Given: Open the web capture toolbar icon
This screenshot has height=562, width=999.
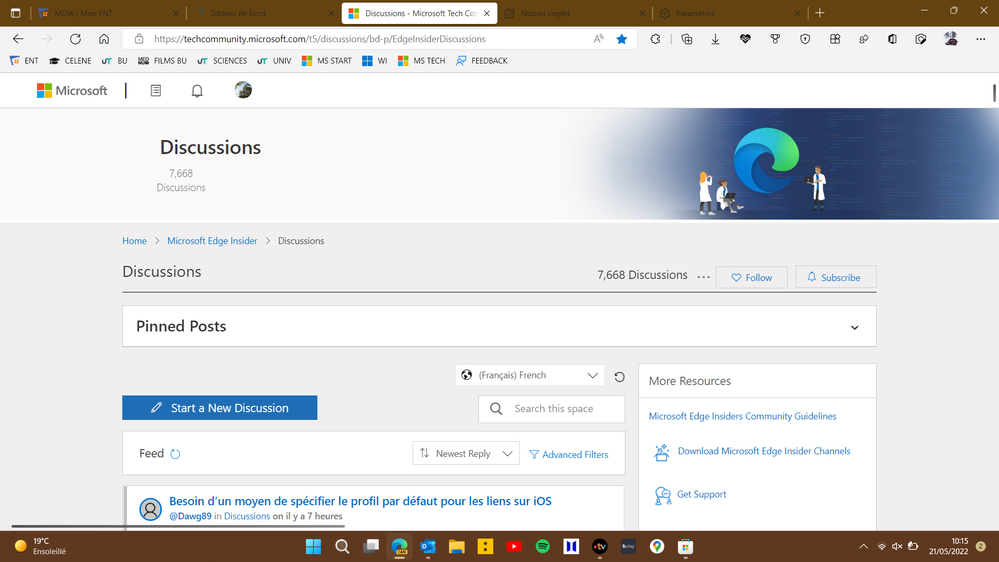Looking at the screenshot, I should (921, 39).
